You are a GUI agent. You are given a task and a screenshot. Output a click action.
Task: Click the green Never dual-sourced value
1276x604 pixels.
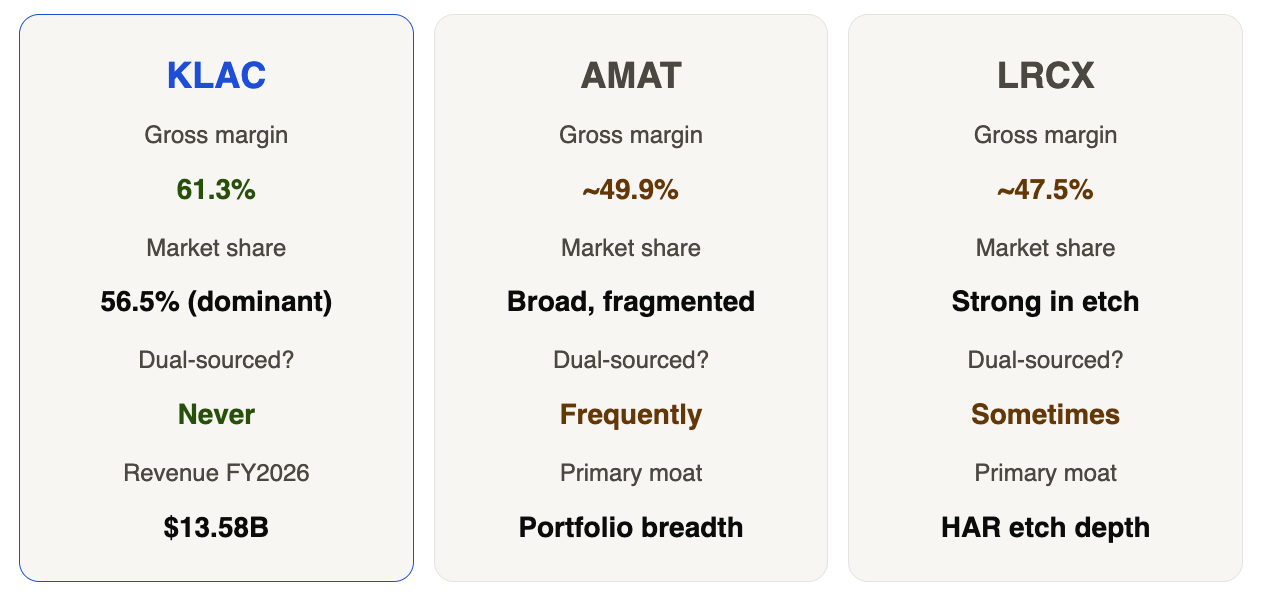216,414
